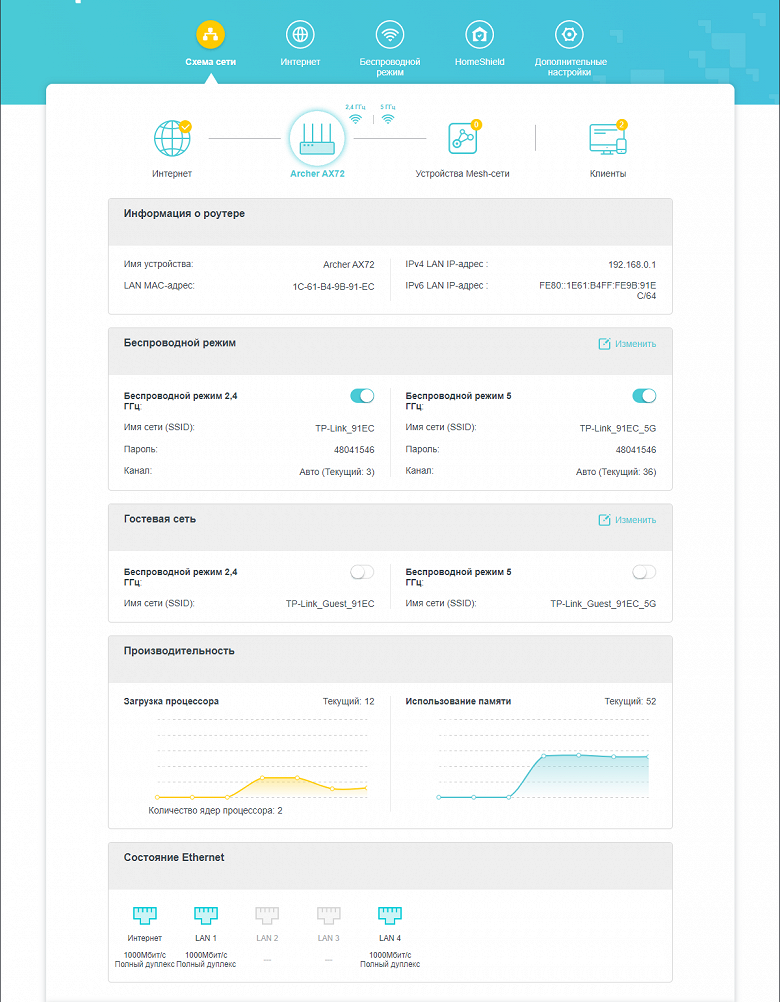Click the Клиенты label in diagram
This screenshot has width=780, height=1002.
(608, 173)
